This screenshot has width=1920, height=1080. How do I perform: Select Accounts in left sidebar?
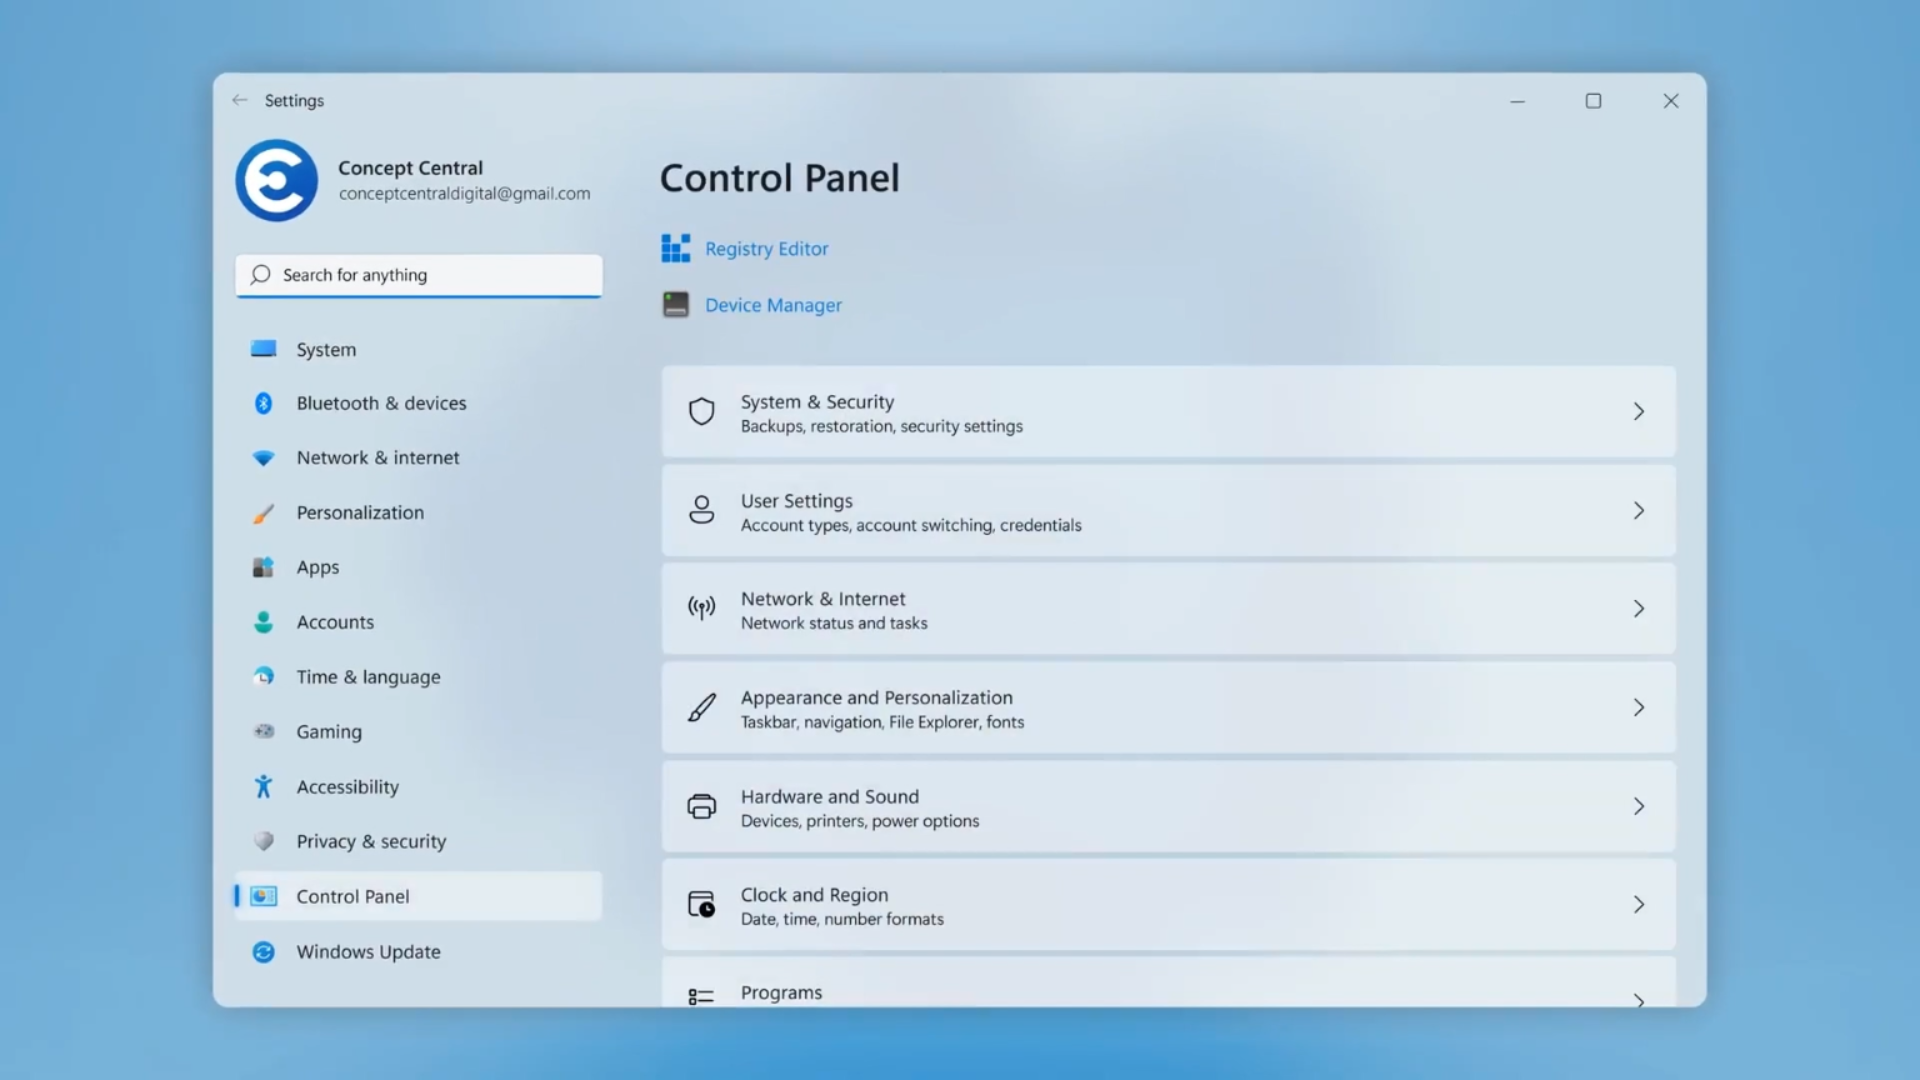[335, 621]
